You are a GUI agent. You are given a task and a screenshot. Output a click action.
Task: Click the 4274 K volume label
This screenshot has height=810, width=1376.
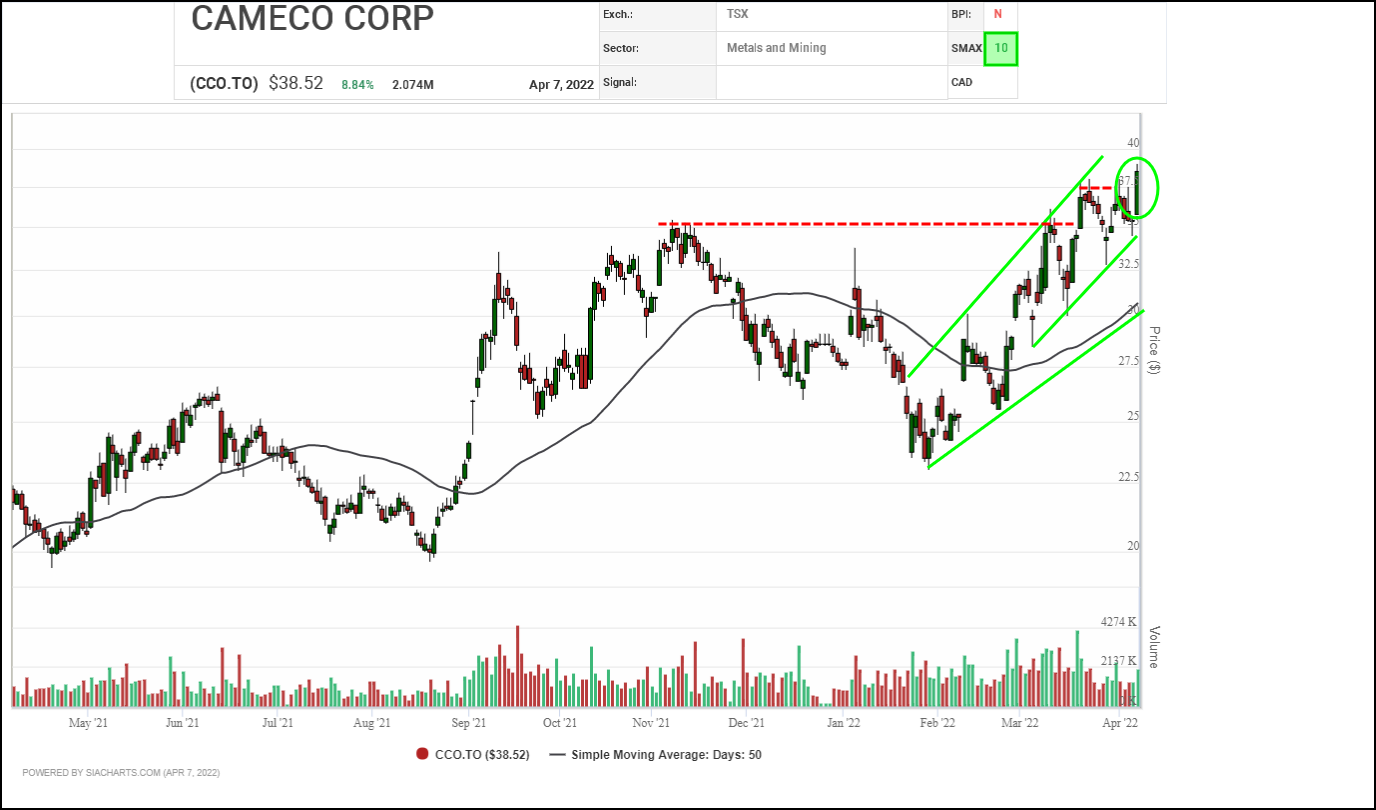point(1118,622)
